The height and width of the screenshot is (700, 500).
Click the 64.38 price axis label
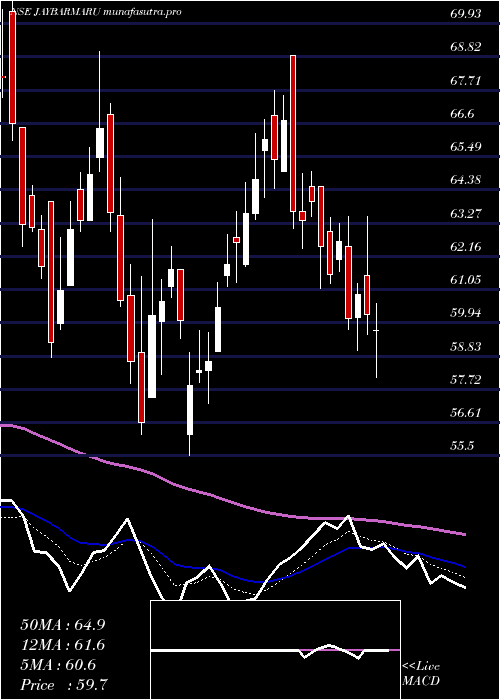click(x=466, y=180)
